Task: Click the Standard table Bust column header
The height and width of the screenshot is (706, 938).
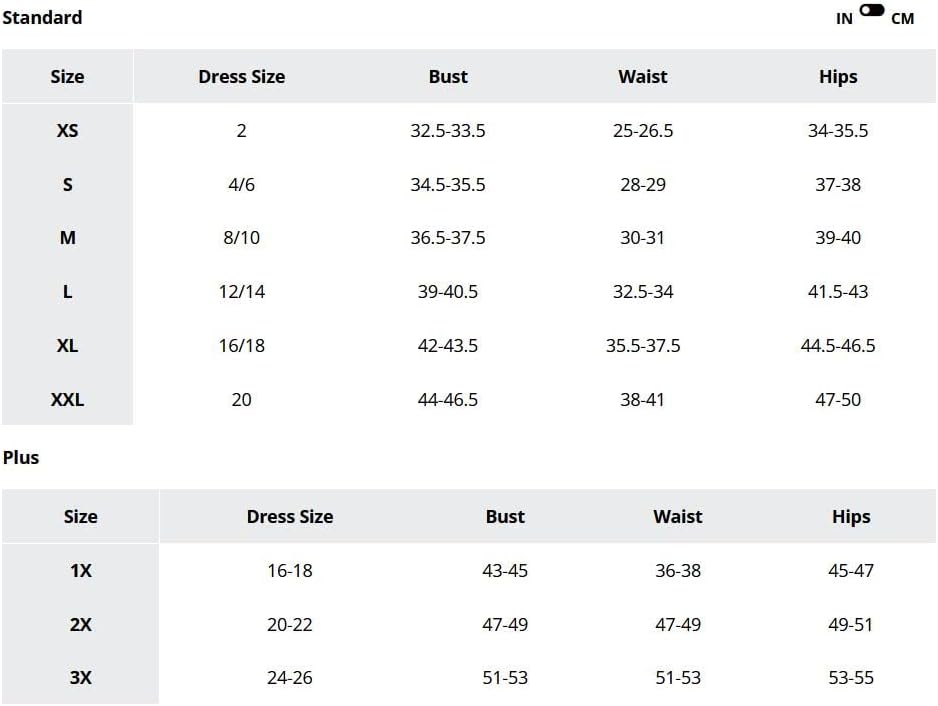Action: tap(448, 77)
